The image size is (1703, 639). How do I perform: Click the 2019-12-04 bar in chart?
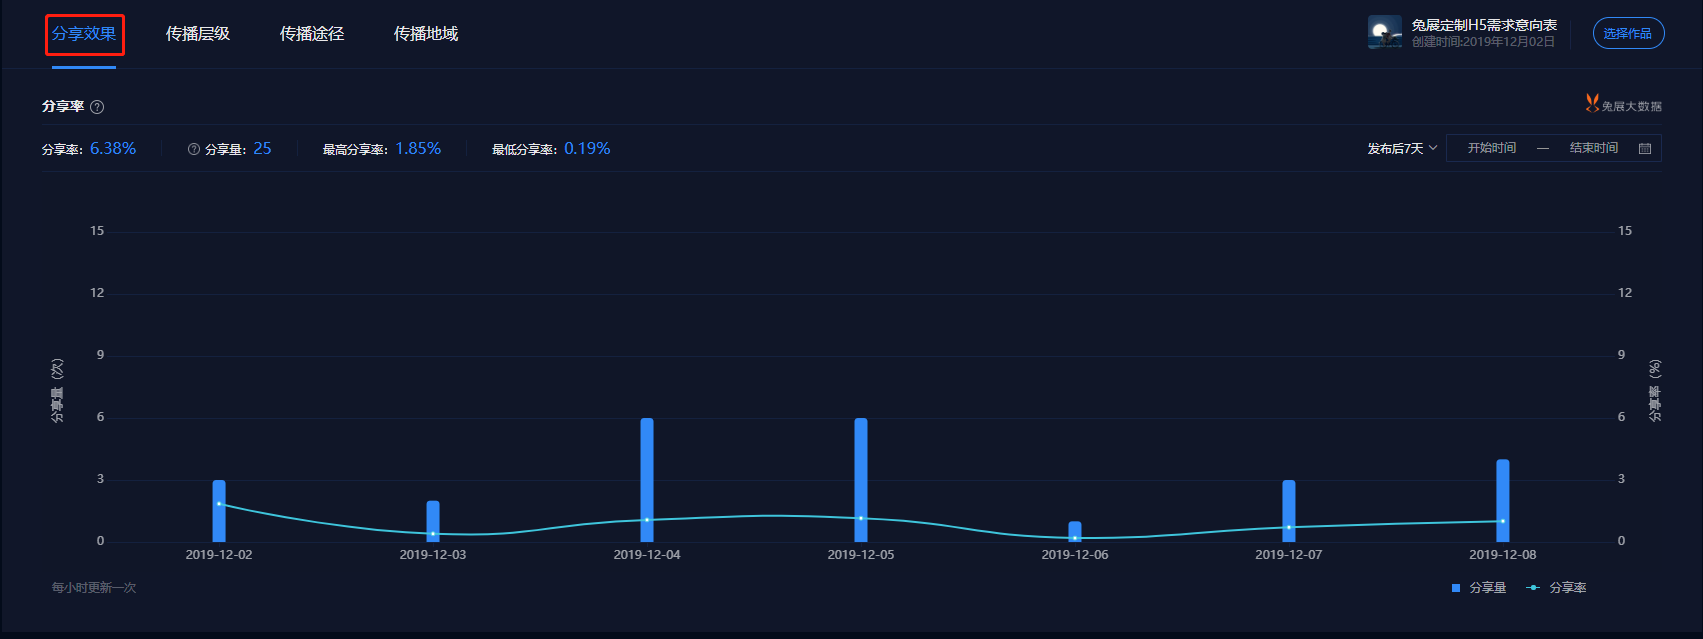[647, 480]
